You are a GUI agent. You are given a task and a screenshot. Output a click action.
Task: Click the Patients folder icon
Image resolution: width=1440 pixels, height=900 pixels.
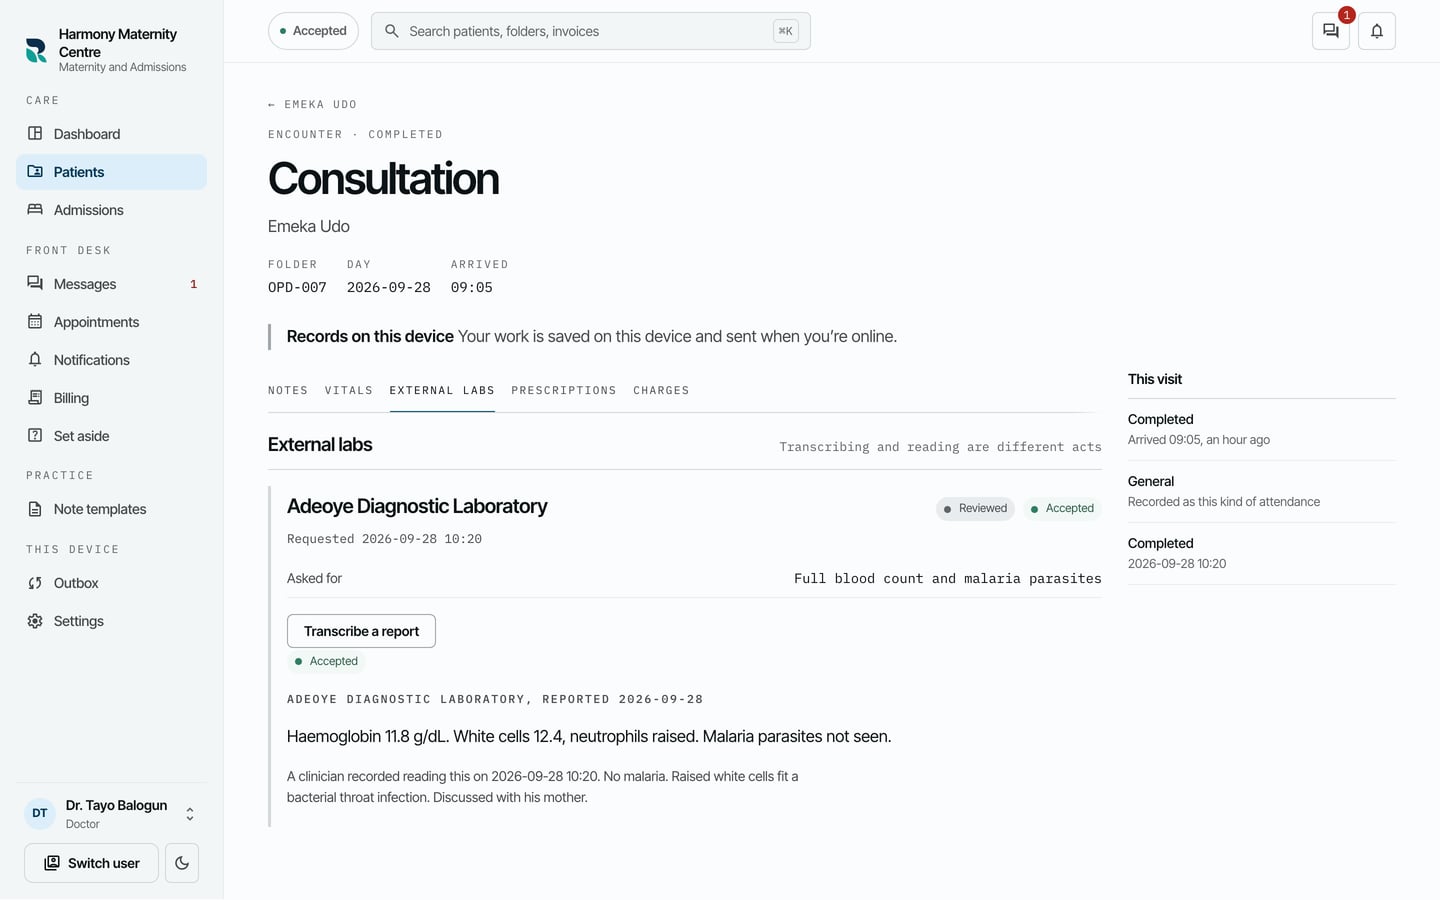tap(35, 171)
